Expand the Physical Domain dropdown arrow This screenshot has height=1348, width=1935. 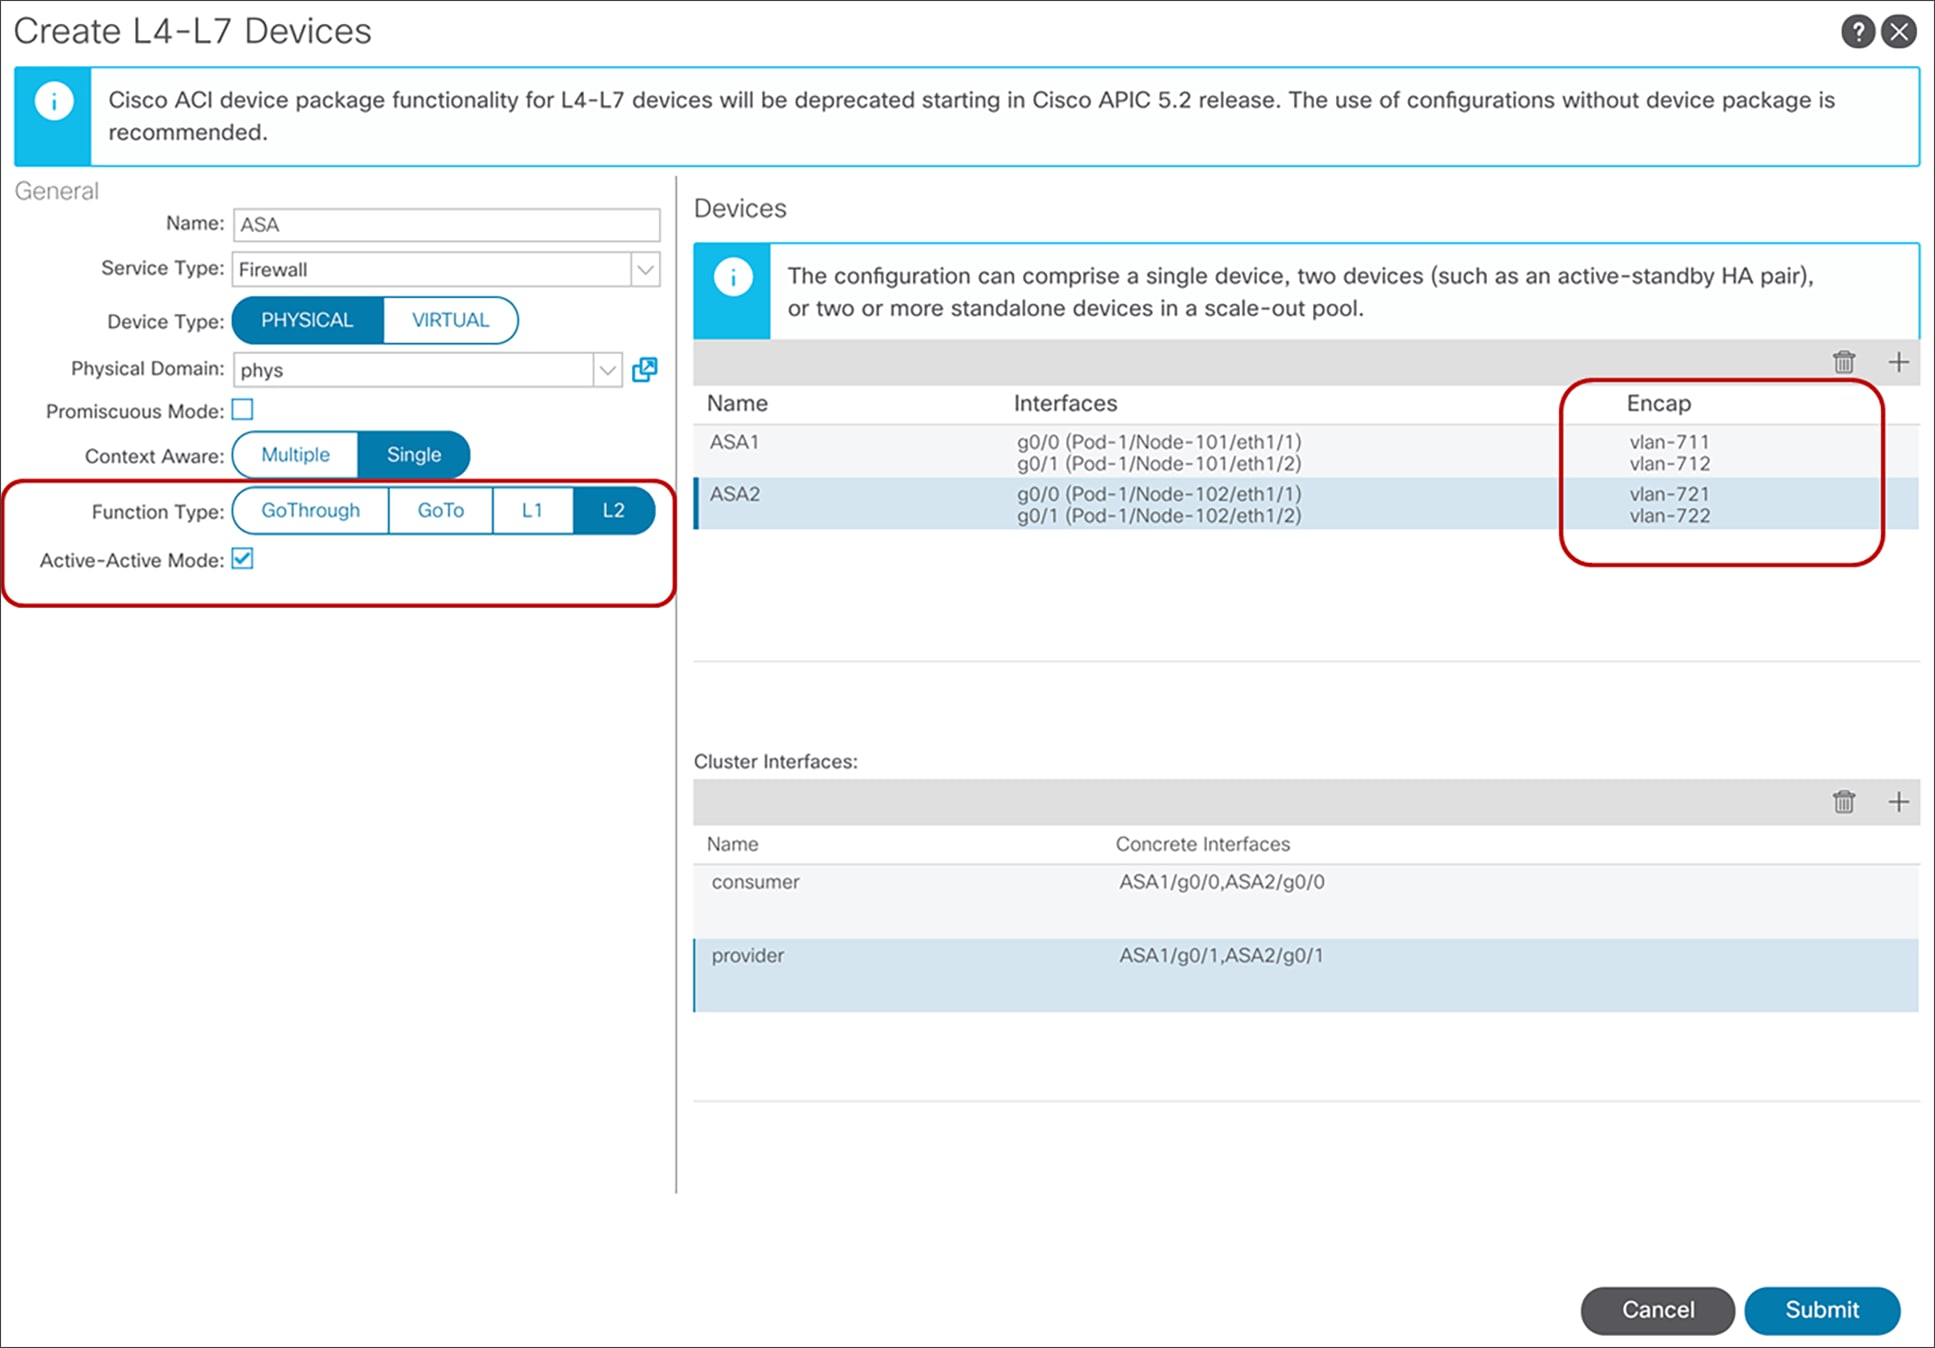(607, 370)
